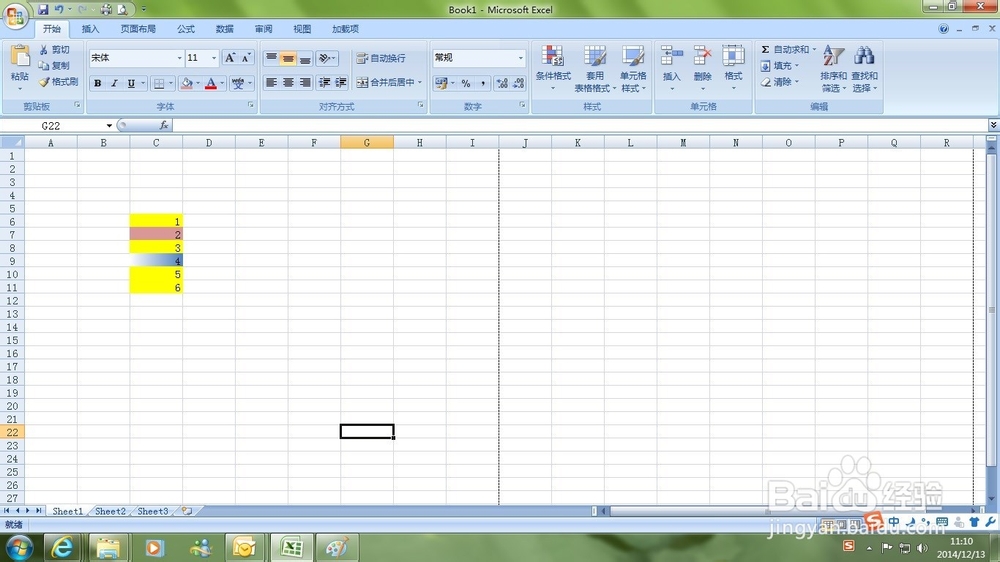Apply red font color A
Viewport: 1000px width, 562px height.
[x=210, y=84]
